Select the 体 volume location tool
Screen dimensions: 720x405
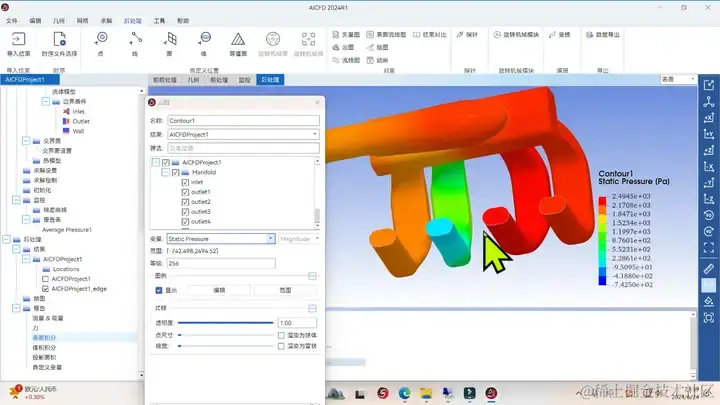coord(204,39)
